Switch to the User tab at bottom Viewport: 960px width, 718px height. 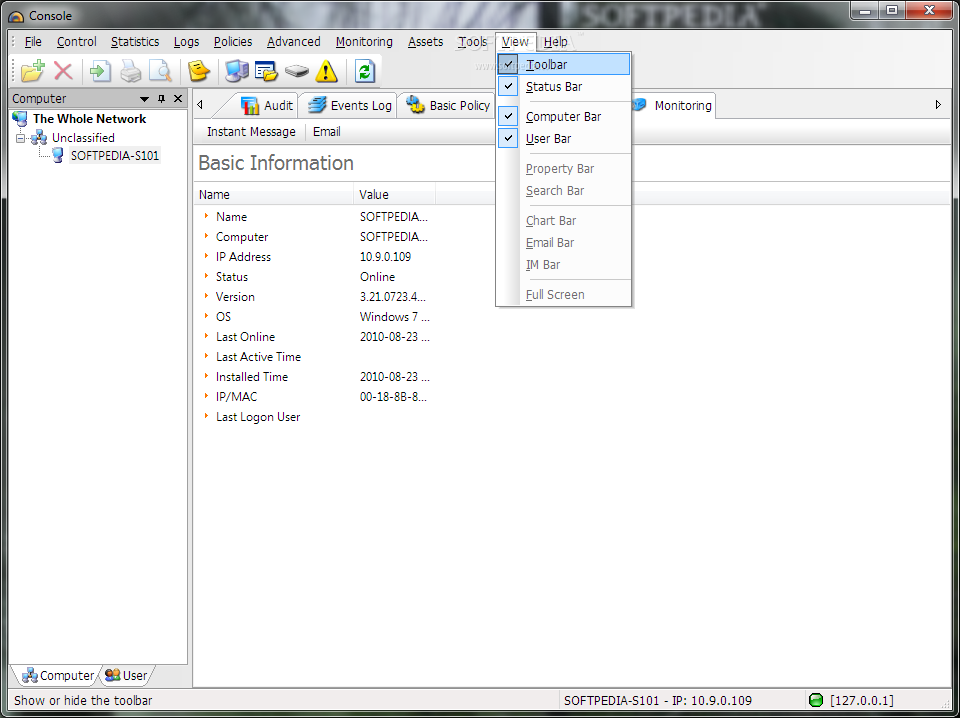click(x=127, y=676)
